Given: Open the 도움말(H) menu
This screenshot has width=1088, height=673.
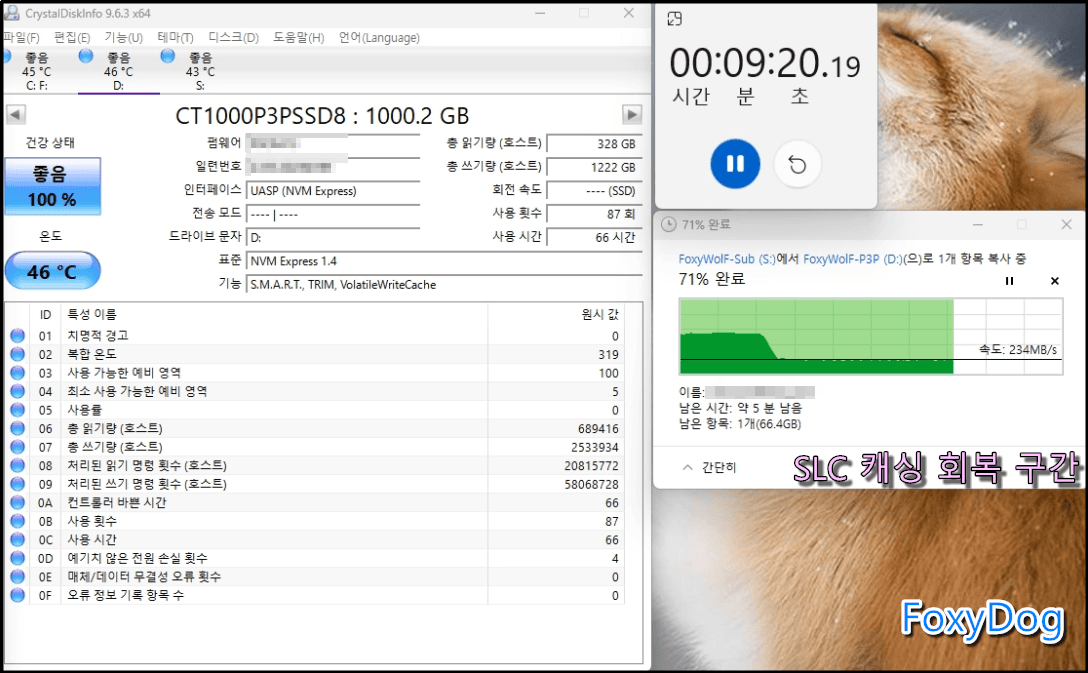Looking at the screenshot, I should tap(298, 37).
